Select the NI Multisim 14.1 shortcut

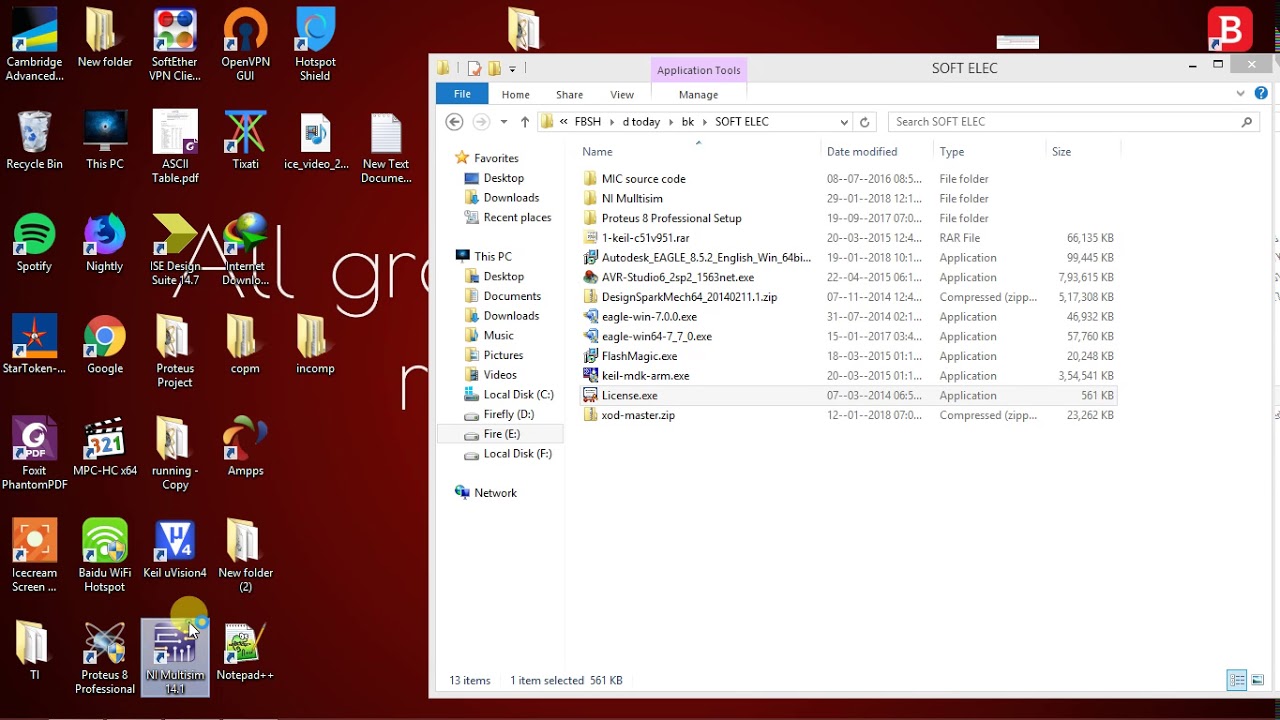175,658
